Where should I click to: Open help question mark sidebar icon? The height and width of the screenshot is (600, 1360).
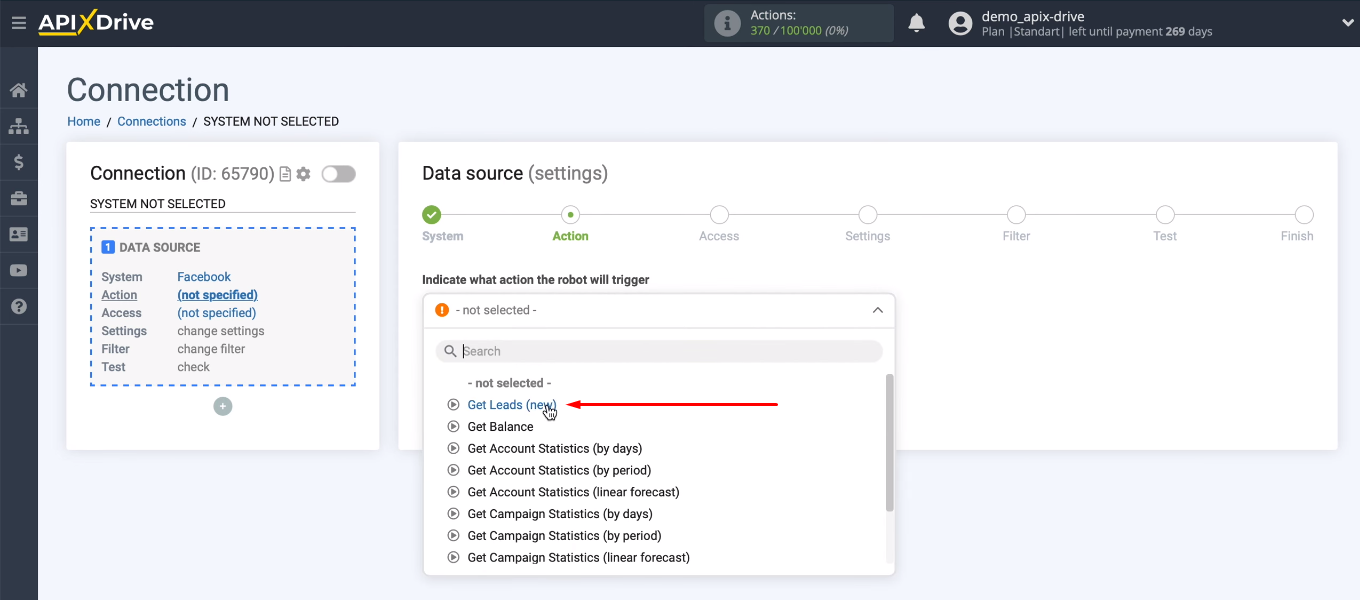coord(18,307)
